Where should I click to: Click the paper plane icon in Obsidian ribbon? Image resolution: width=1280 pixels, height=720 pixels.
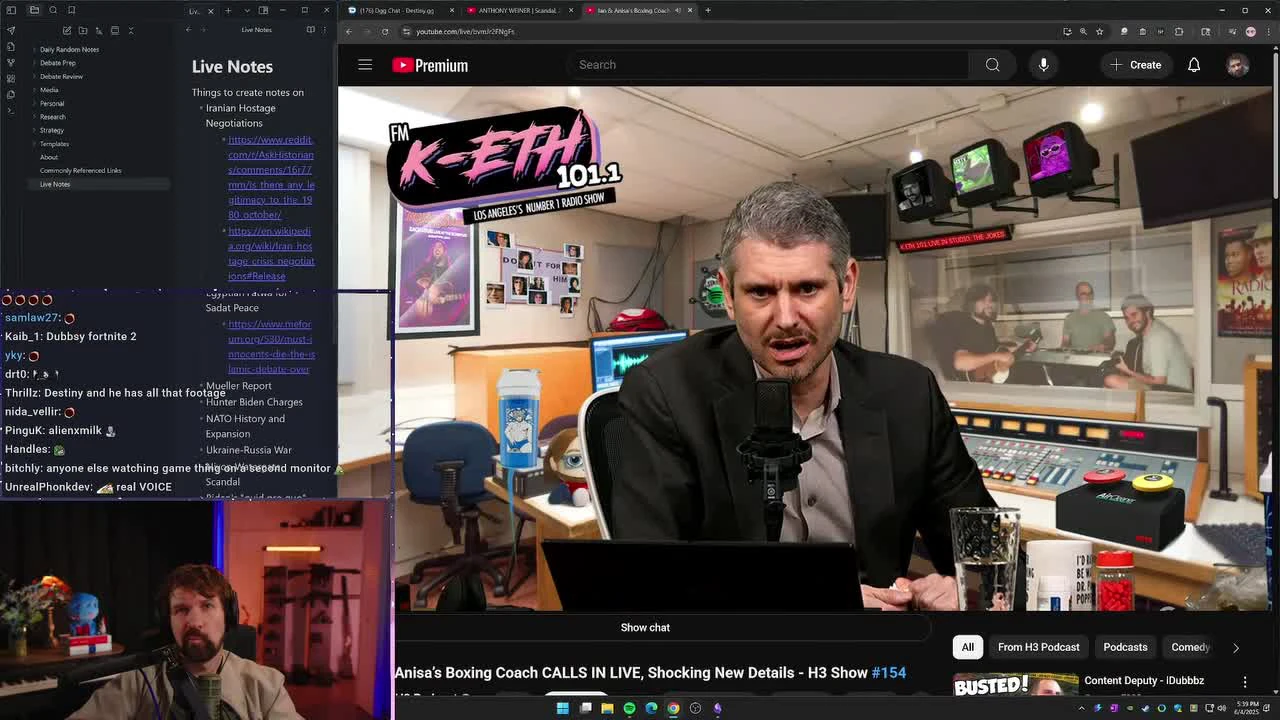coord(11,30)
